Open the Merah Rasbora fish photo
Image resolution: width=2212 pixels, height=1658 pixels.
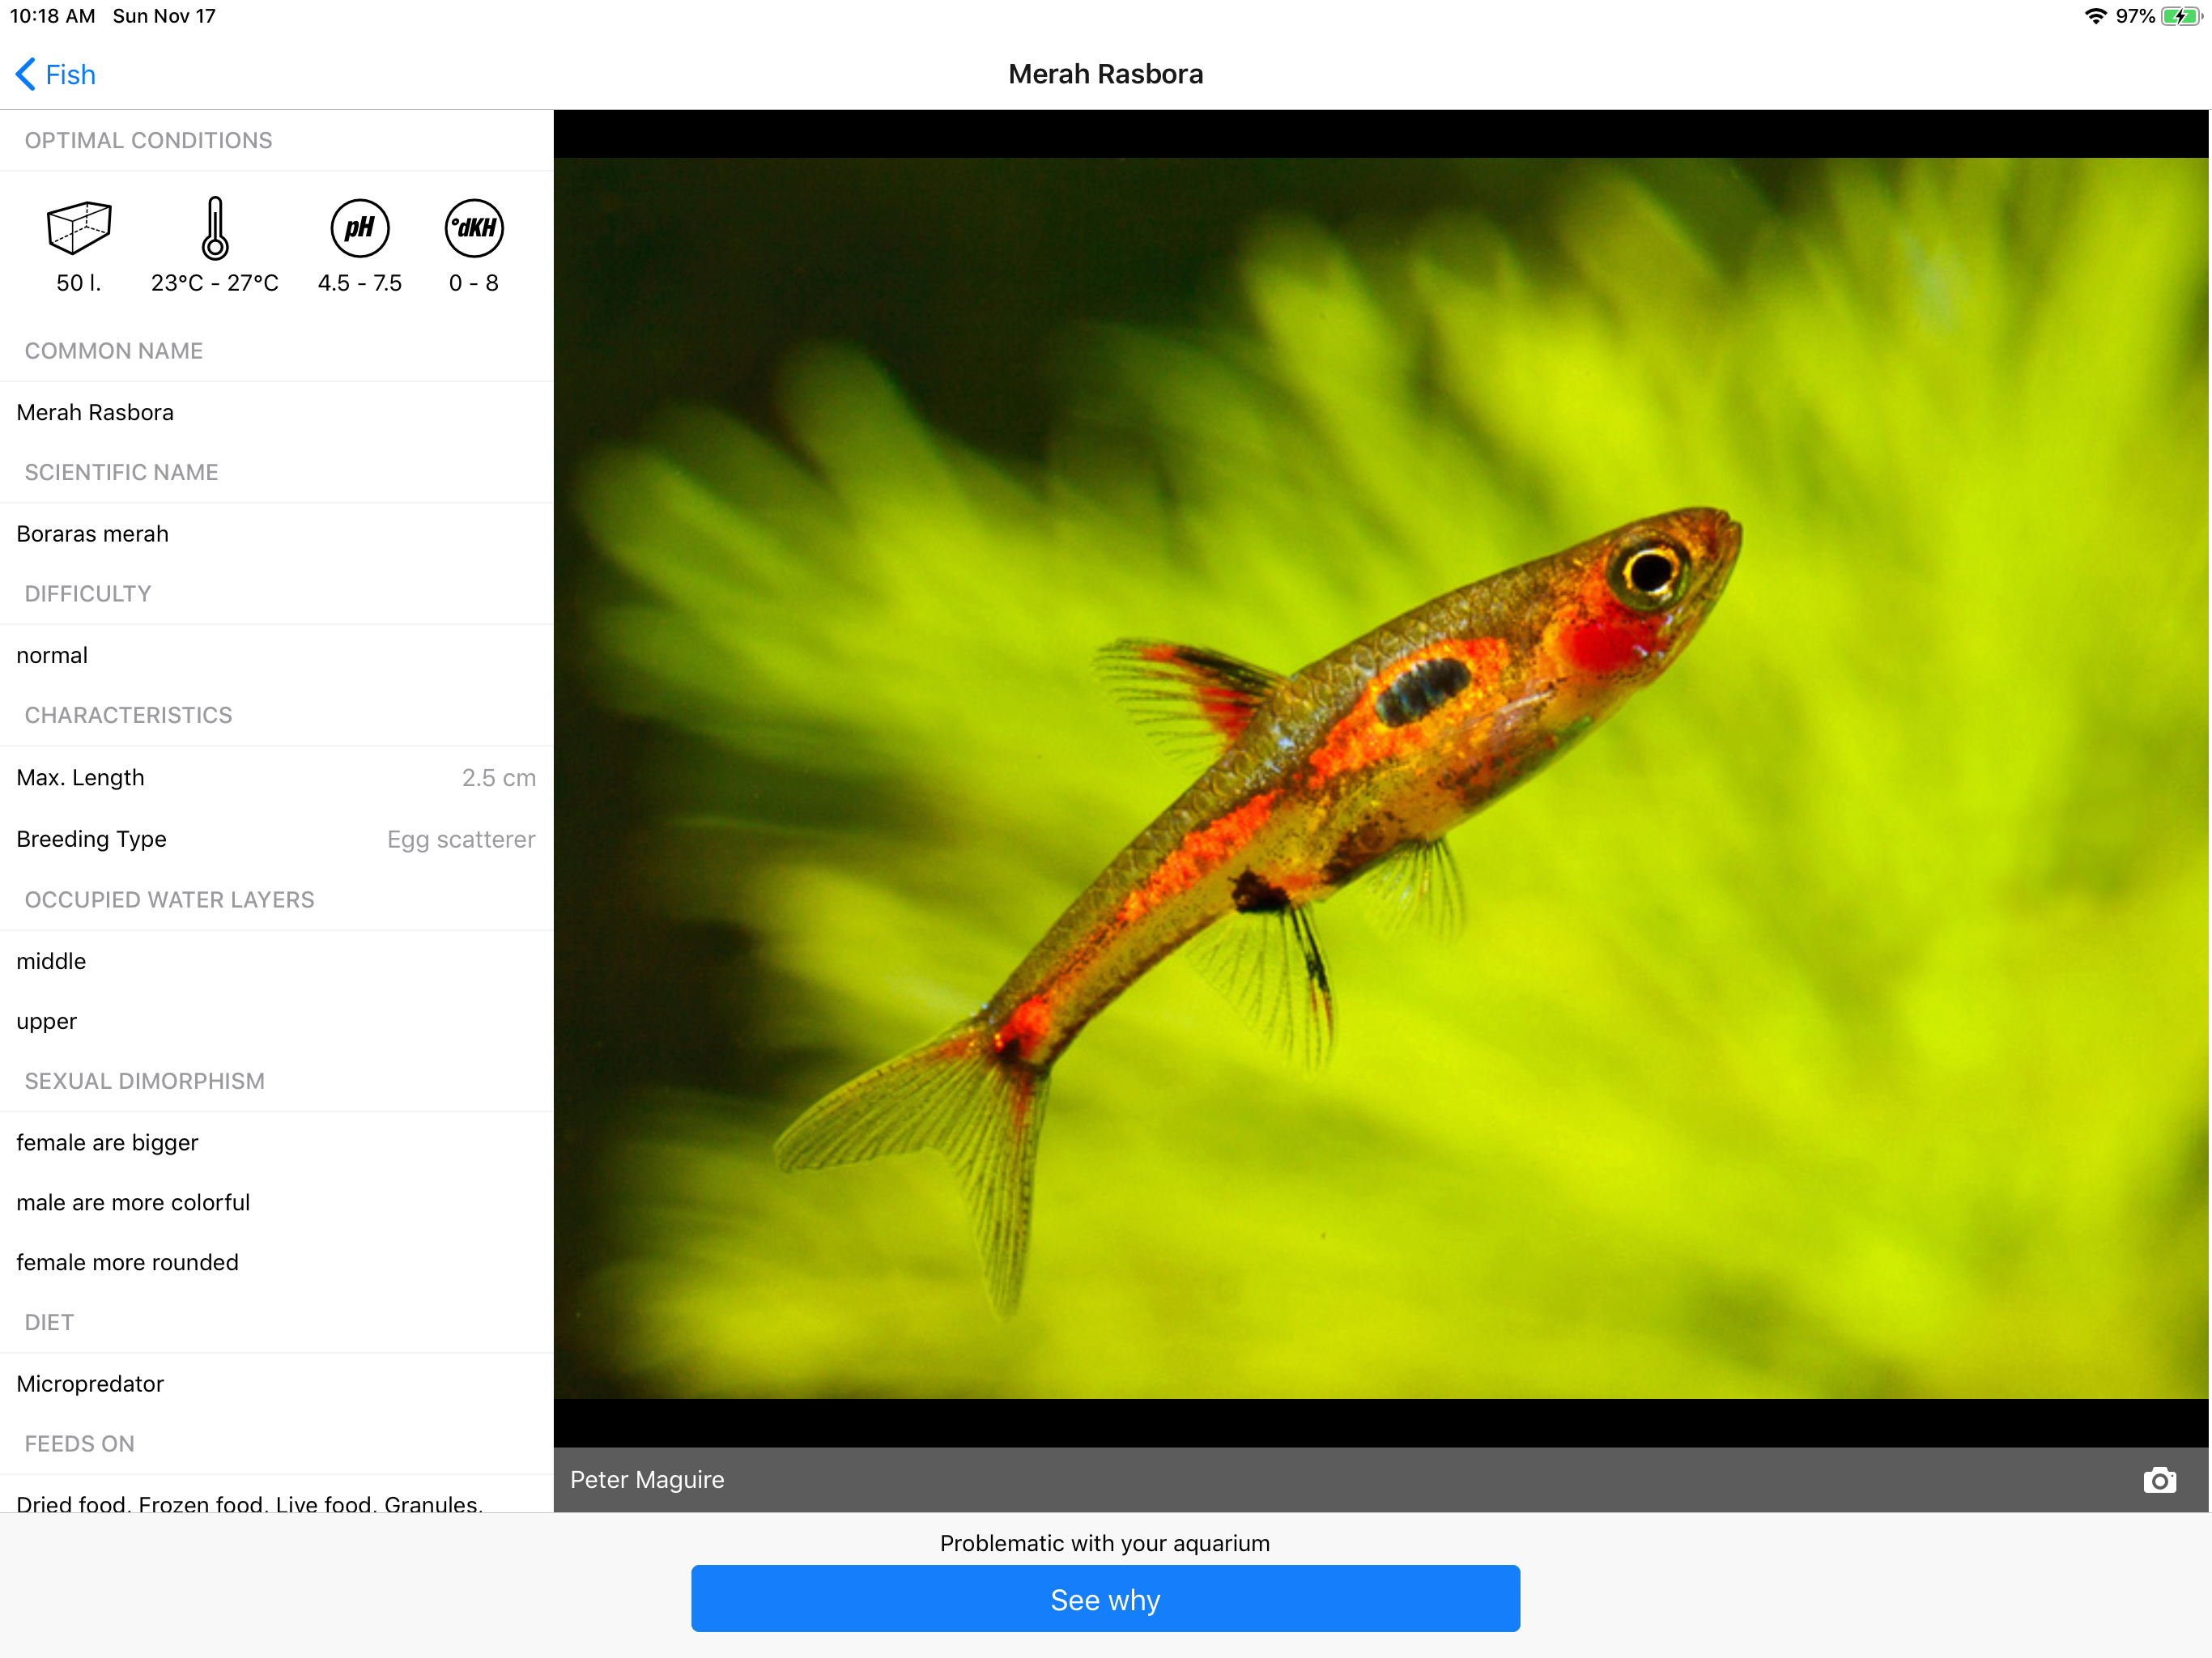click(x=1380, y=778)
